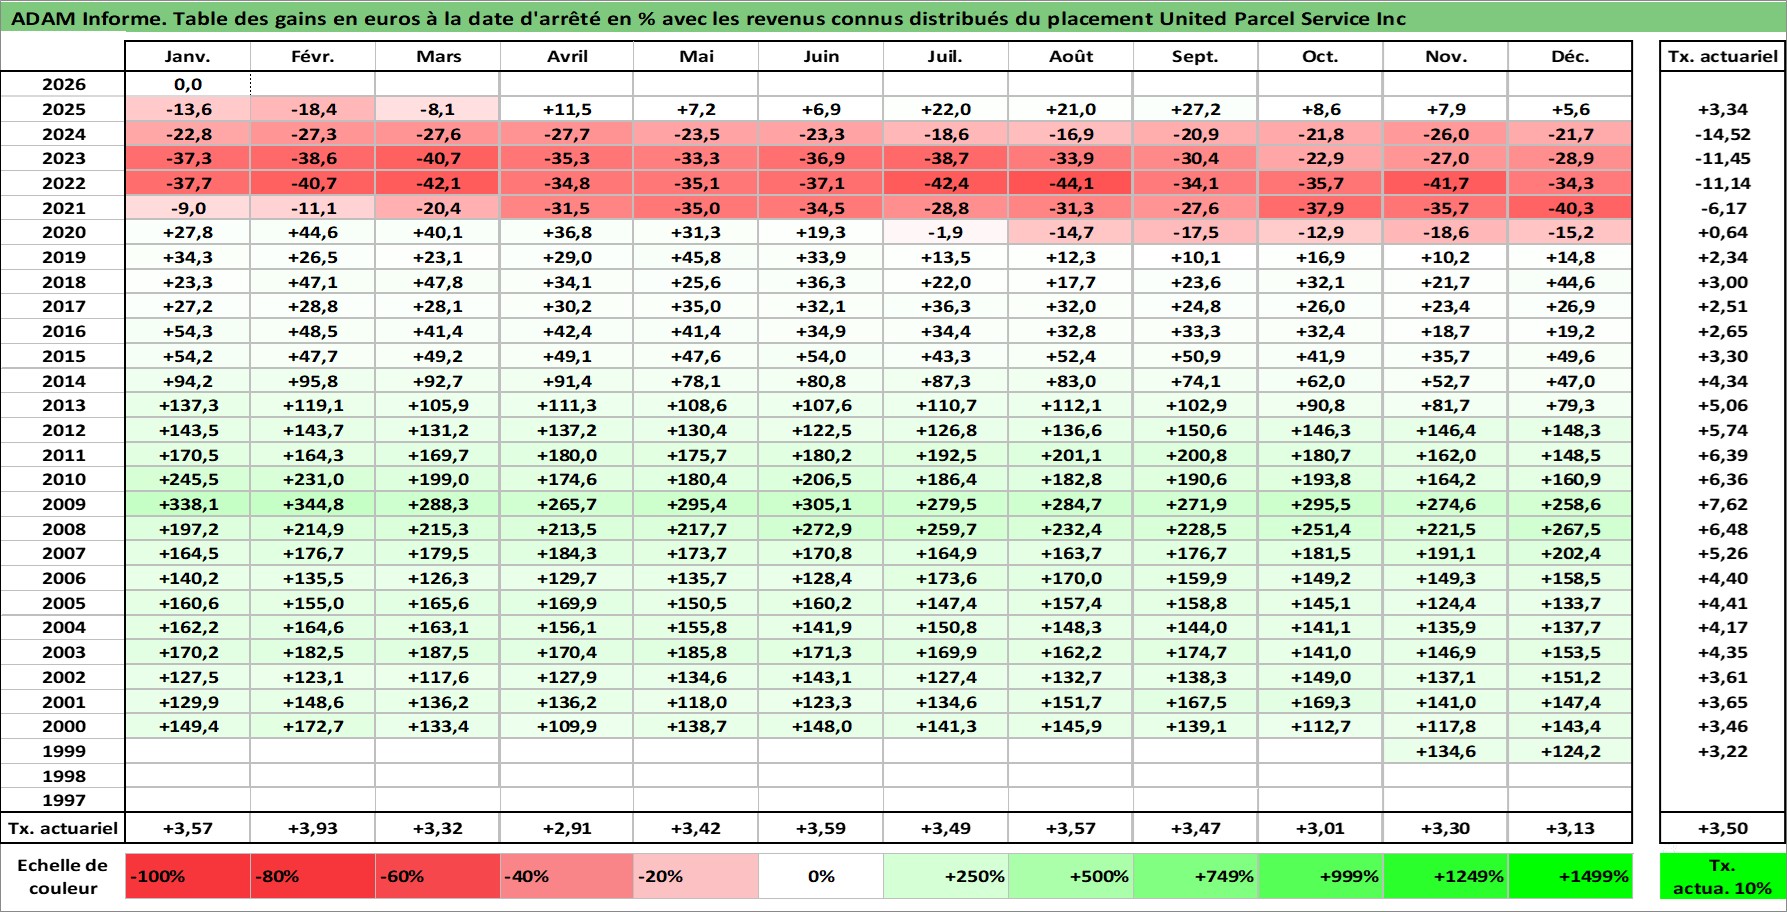Click the +500% legend swatch
Image resolution: width=1787 pixels, height=912 pixels.
click(1071, 876)
